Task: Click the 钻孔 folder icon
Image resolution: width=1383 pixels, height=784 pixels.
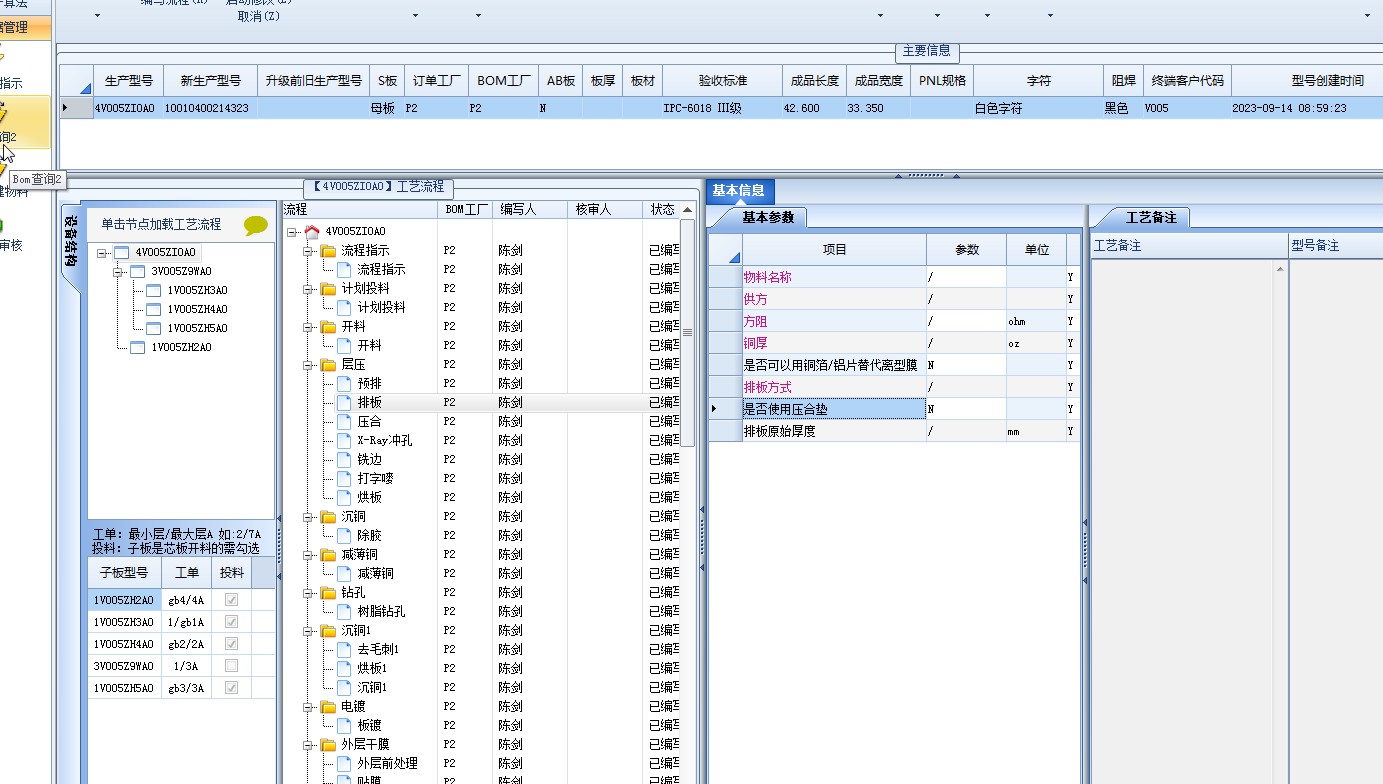Action: click(x=329, y=592)
